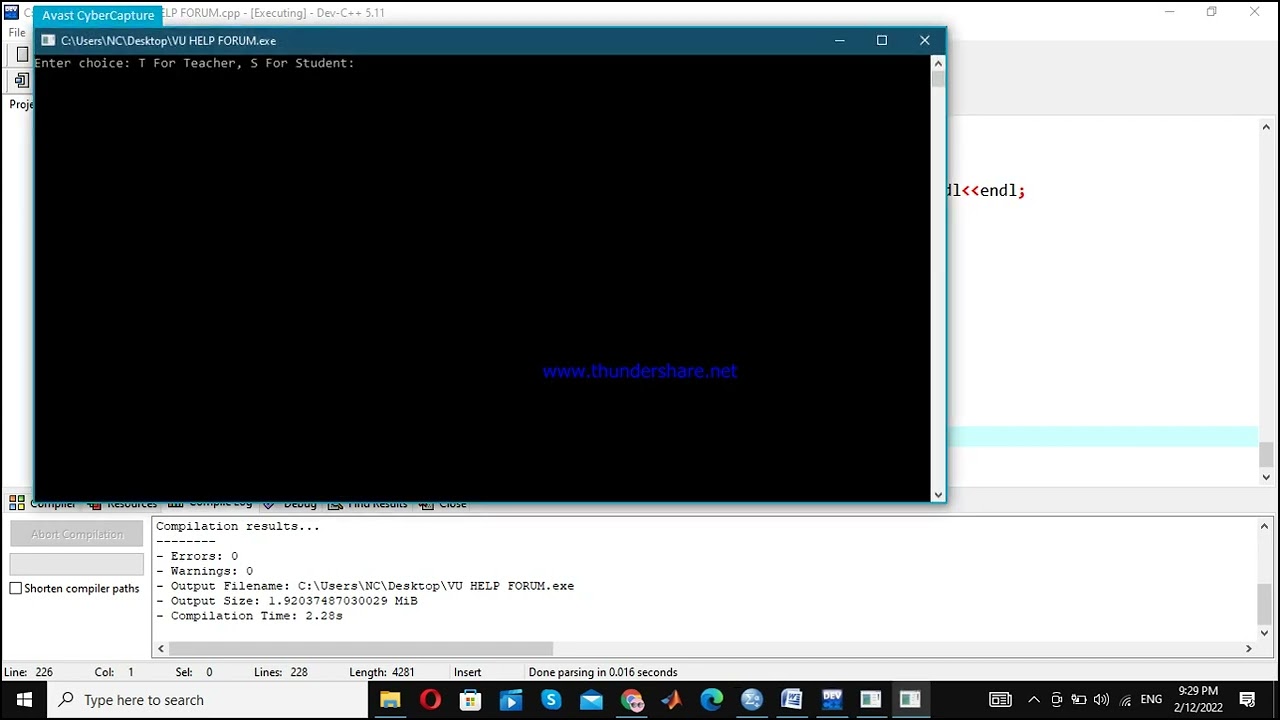Launch Opera browser from the taskbar

[x=430, y=700]
